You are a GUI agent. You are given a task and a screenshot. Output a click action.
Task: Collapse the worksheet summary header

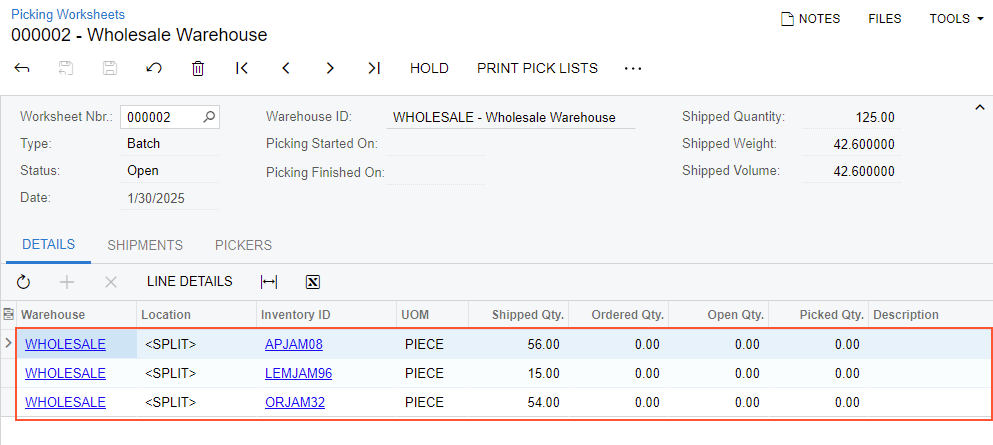click(x=979, y=107)
